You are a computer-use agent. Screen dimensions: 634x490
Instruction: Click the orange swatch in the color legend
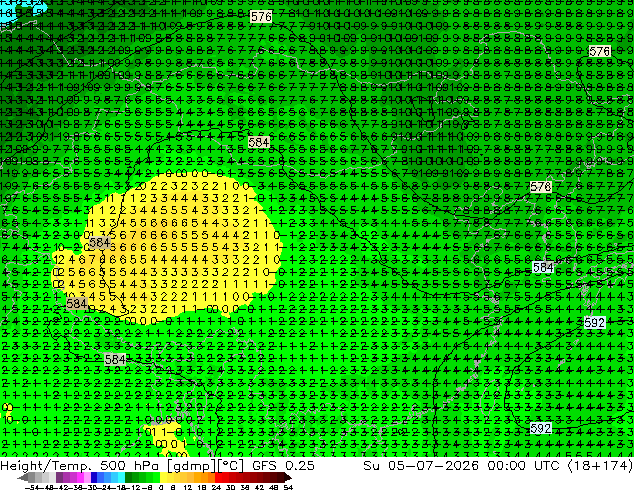click(204, 478)
